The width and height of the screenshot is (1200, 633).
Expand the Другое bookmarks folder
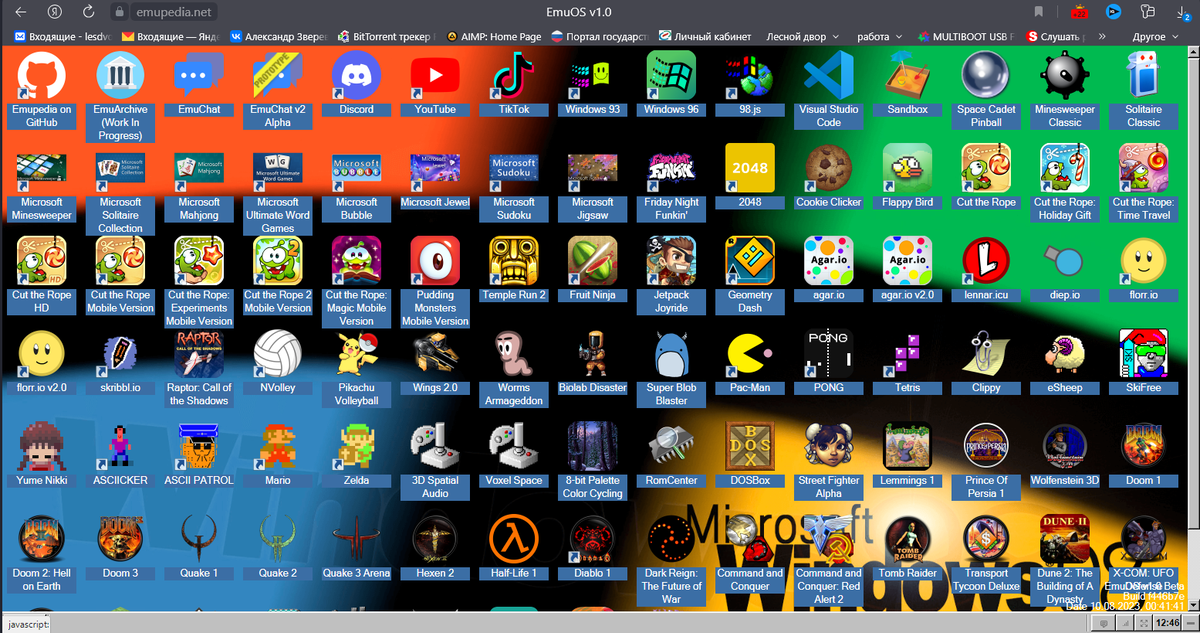(1155, 36)
